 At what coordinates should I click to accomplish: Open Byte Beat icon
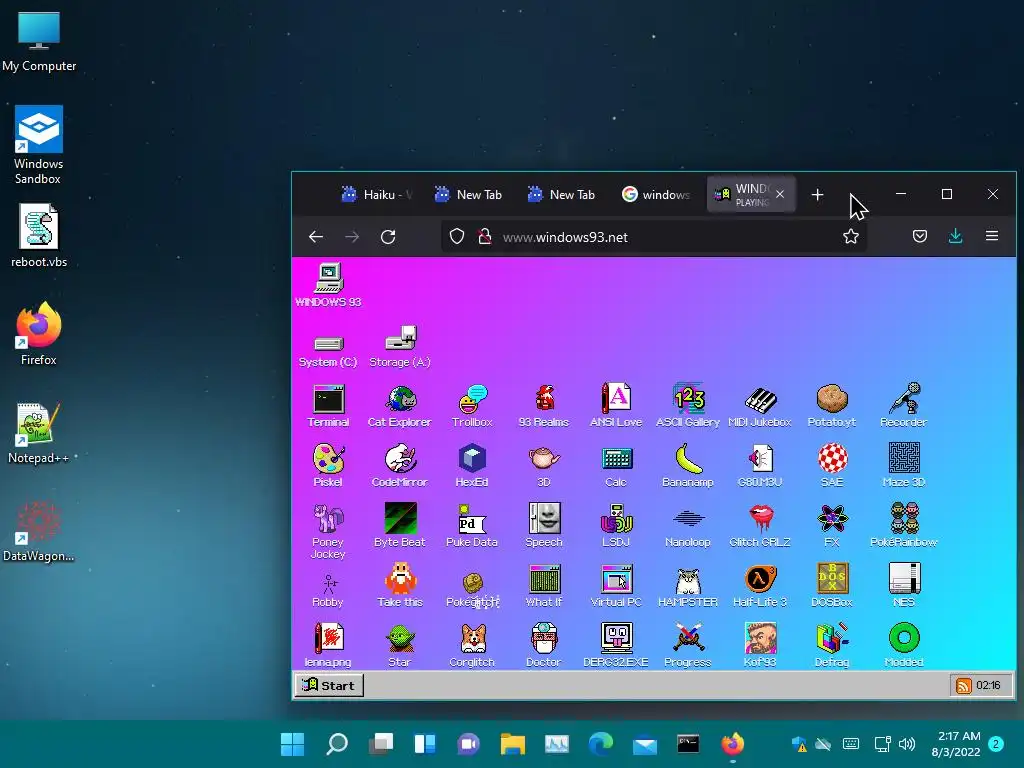coord(400,526)
